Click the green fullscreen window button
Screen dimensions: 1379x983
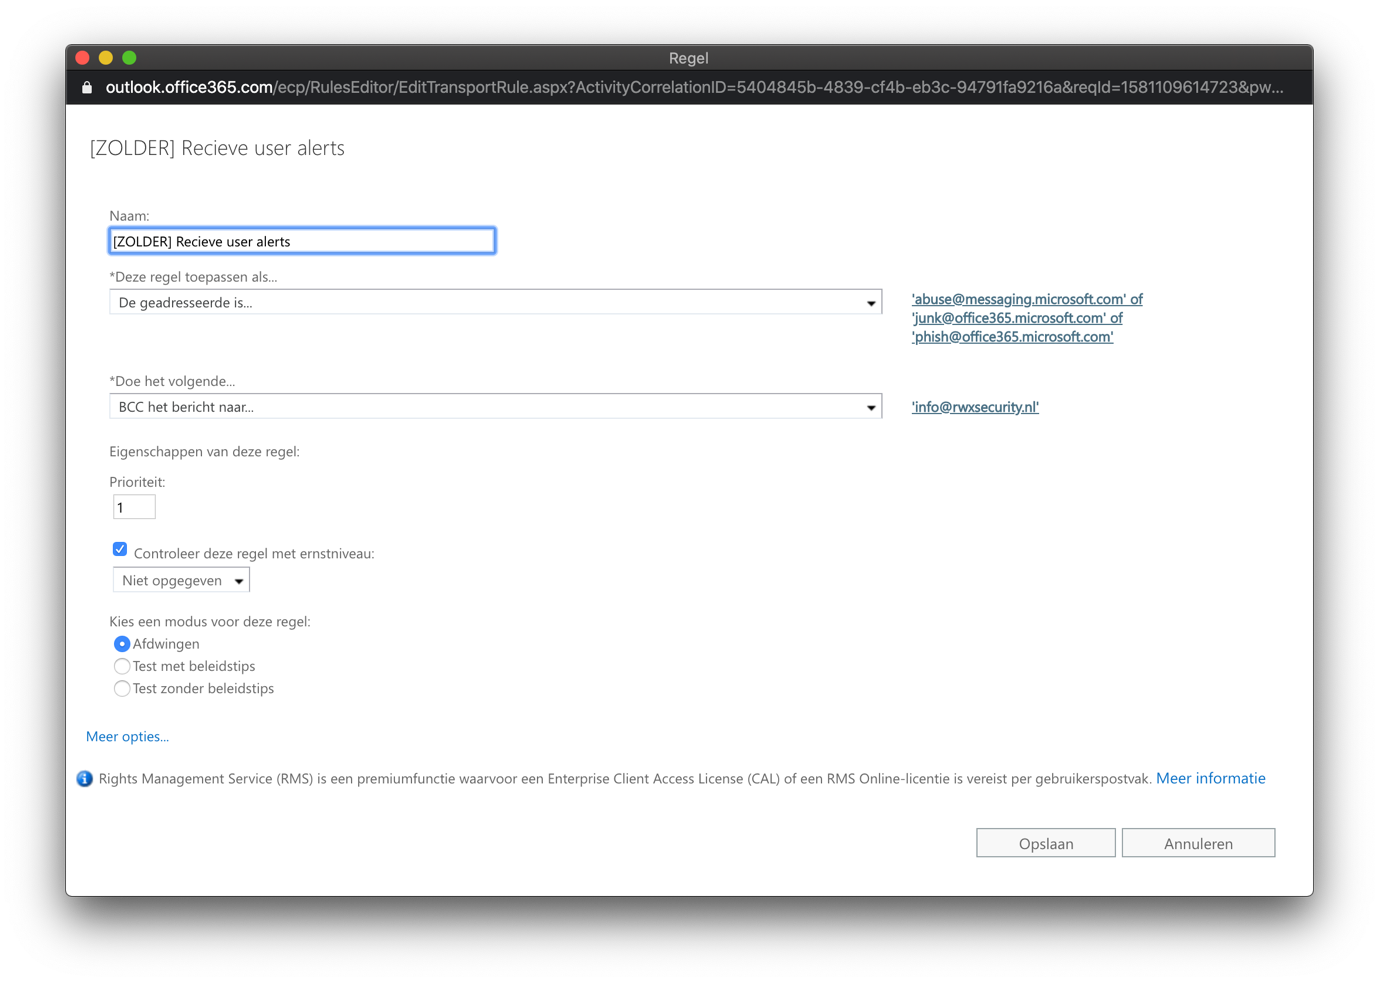coord(129,58)
